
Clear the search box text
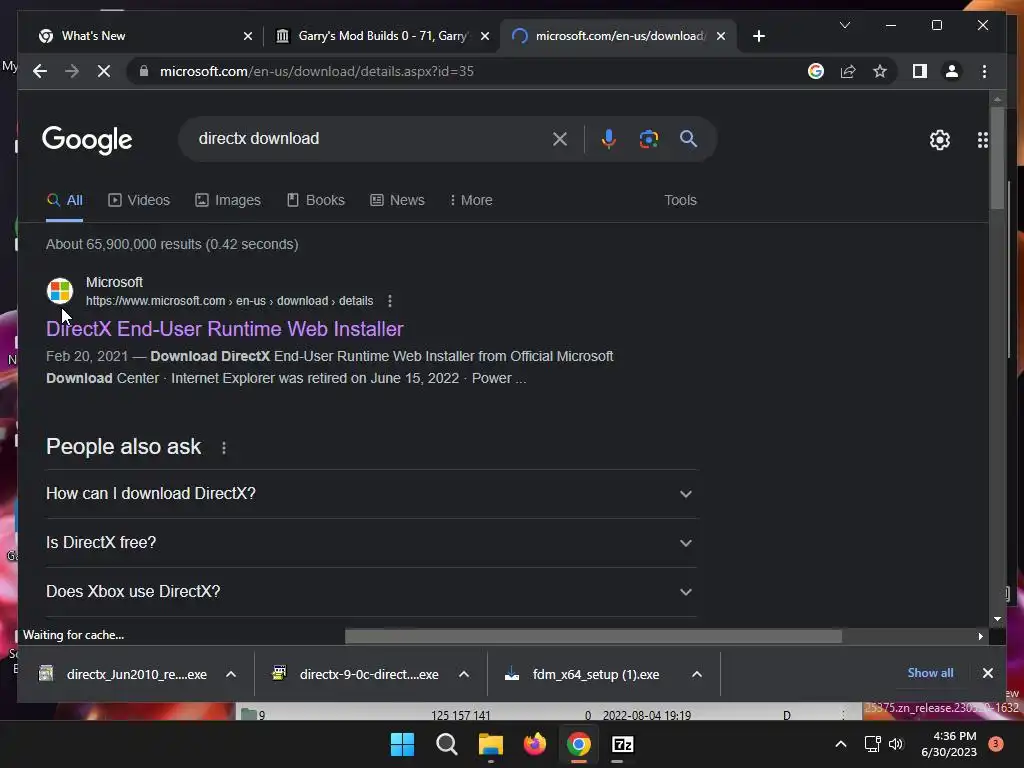click(x=560, y=138)
